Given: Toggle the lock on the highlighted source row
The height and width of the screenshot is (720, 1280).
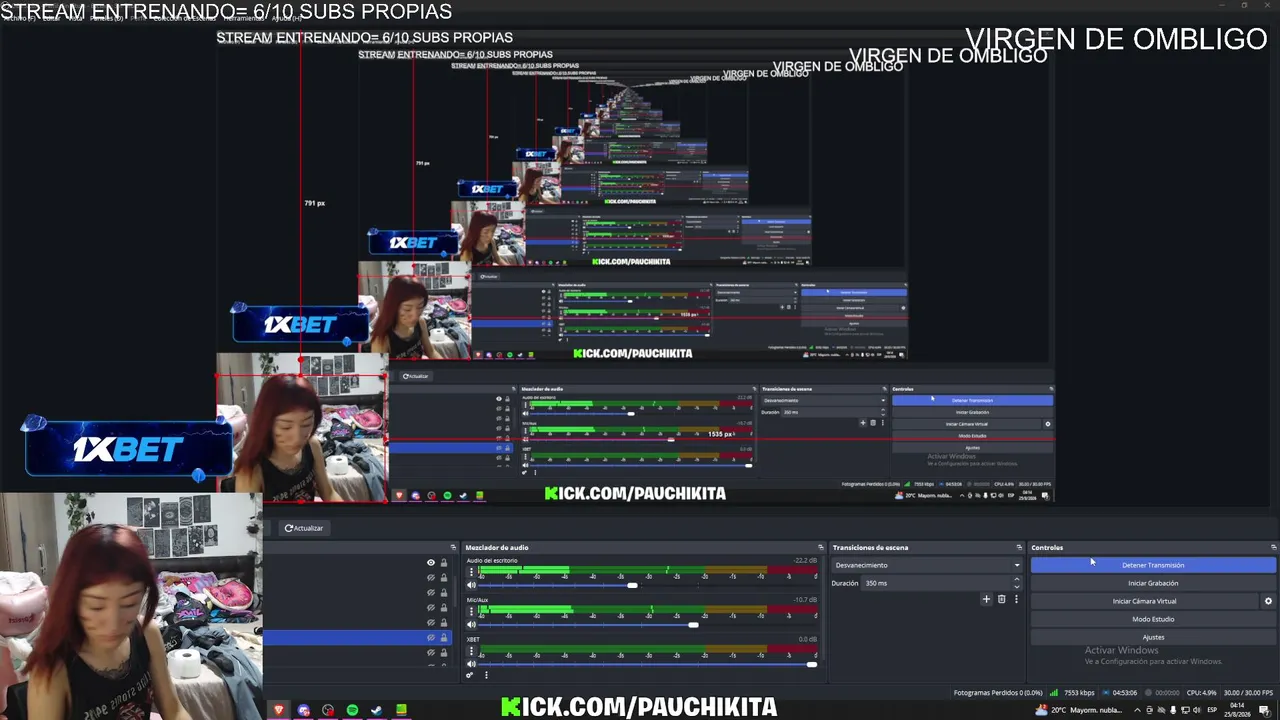Looking at the screenshot, I should [444, 637].
